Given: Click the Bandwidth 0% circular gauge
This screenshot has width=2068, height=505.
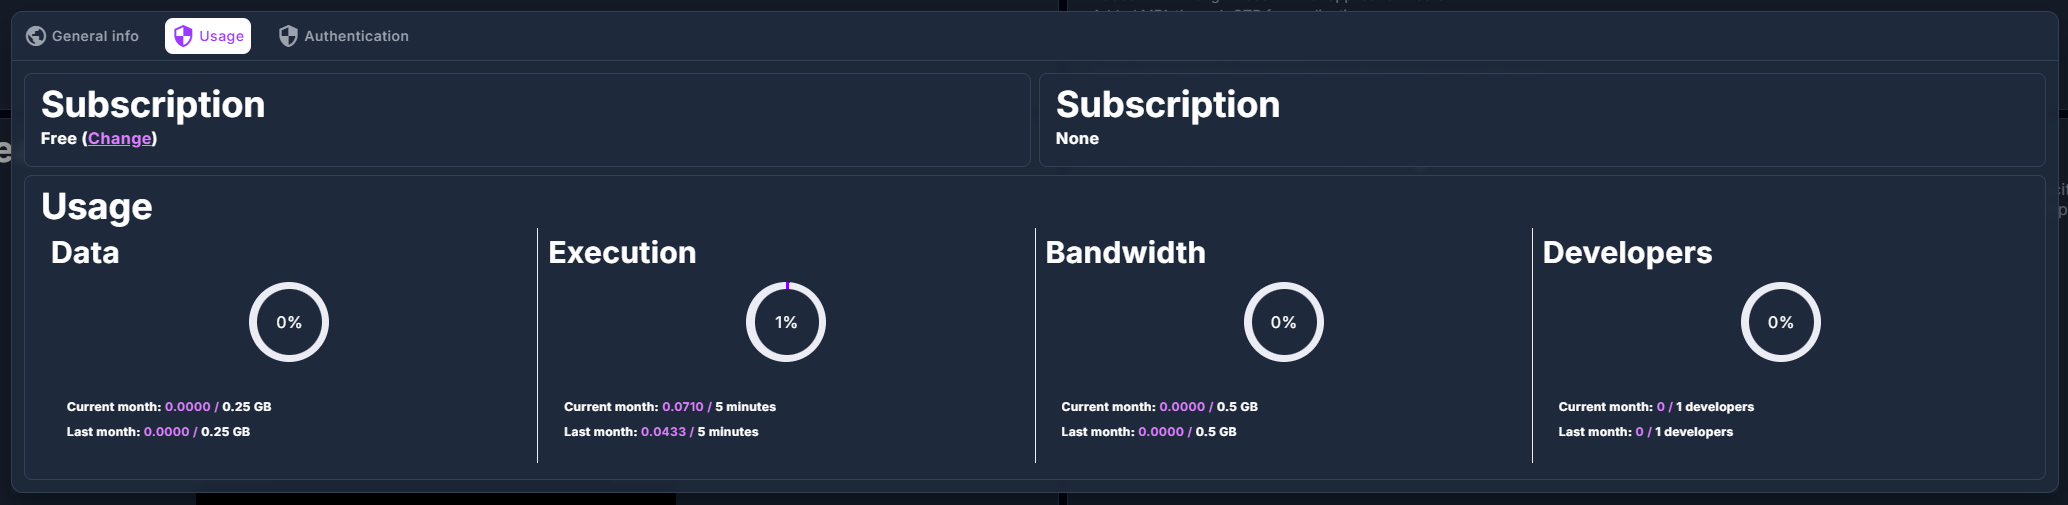Looking at the screenshot, I should point(1283,322).
